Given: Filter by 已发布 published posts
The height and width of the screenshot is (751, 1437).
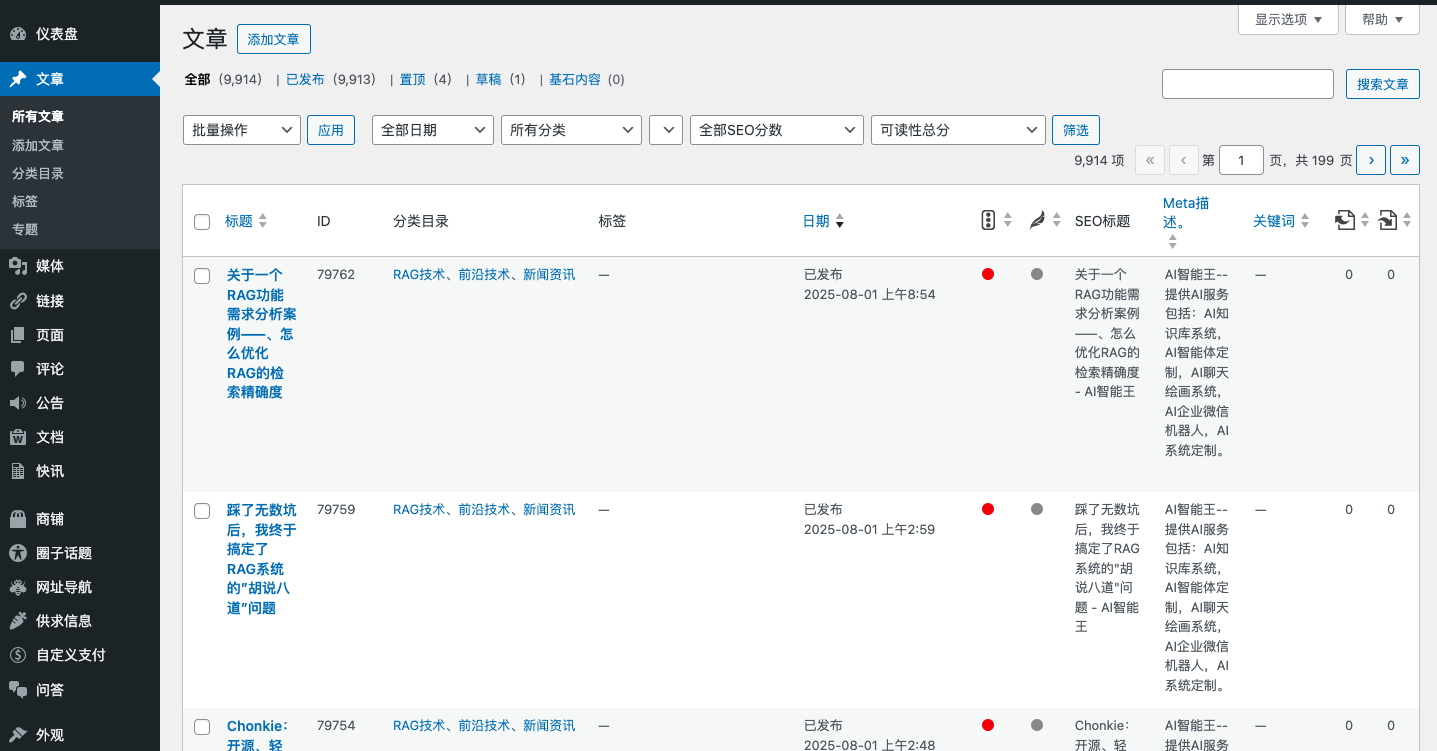Looking at the screenshot, I should click(x=305, y=79).
